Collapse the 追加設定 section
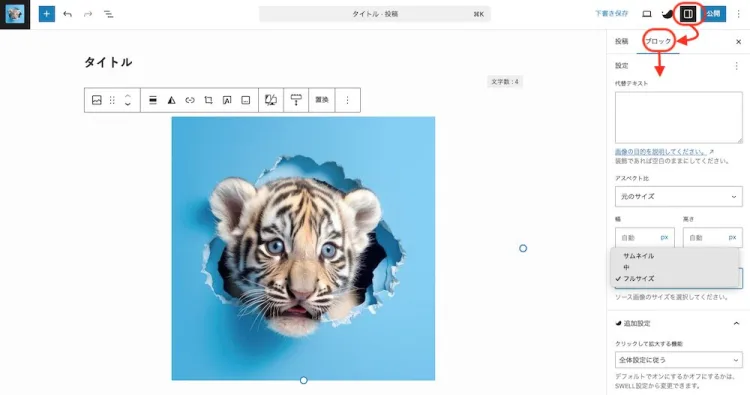The width and height of the screenshot is (750, 395). [x=736, y=323]
